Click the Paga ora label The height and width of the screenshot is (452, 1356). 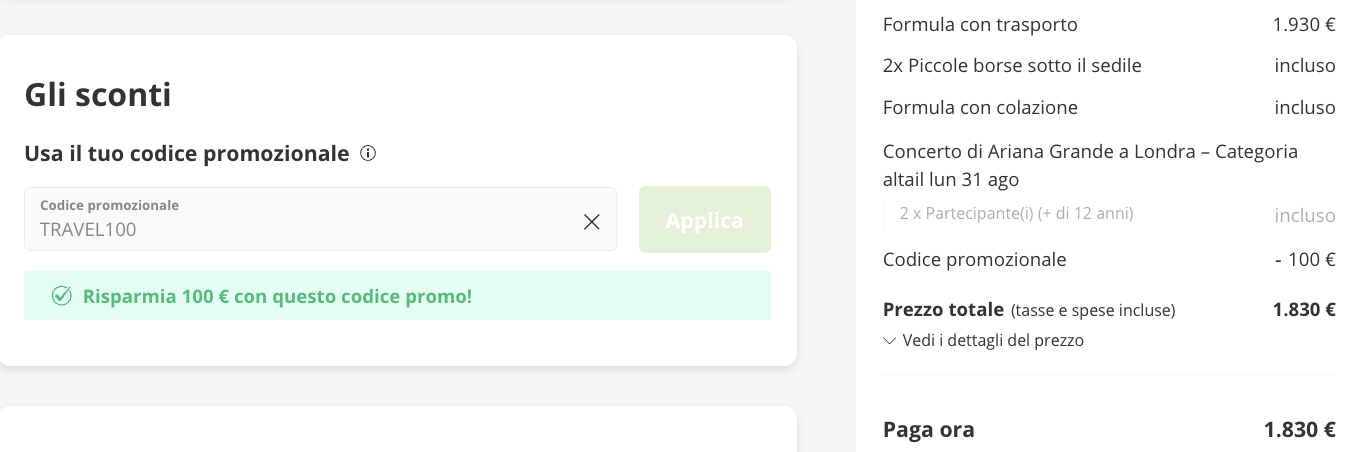[x=928, y=430]
